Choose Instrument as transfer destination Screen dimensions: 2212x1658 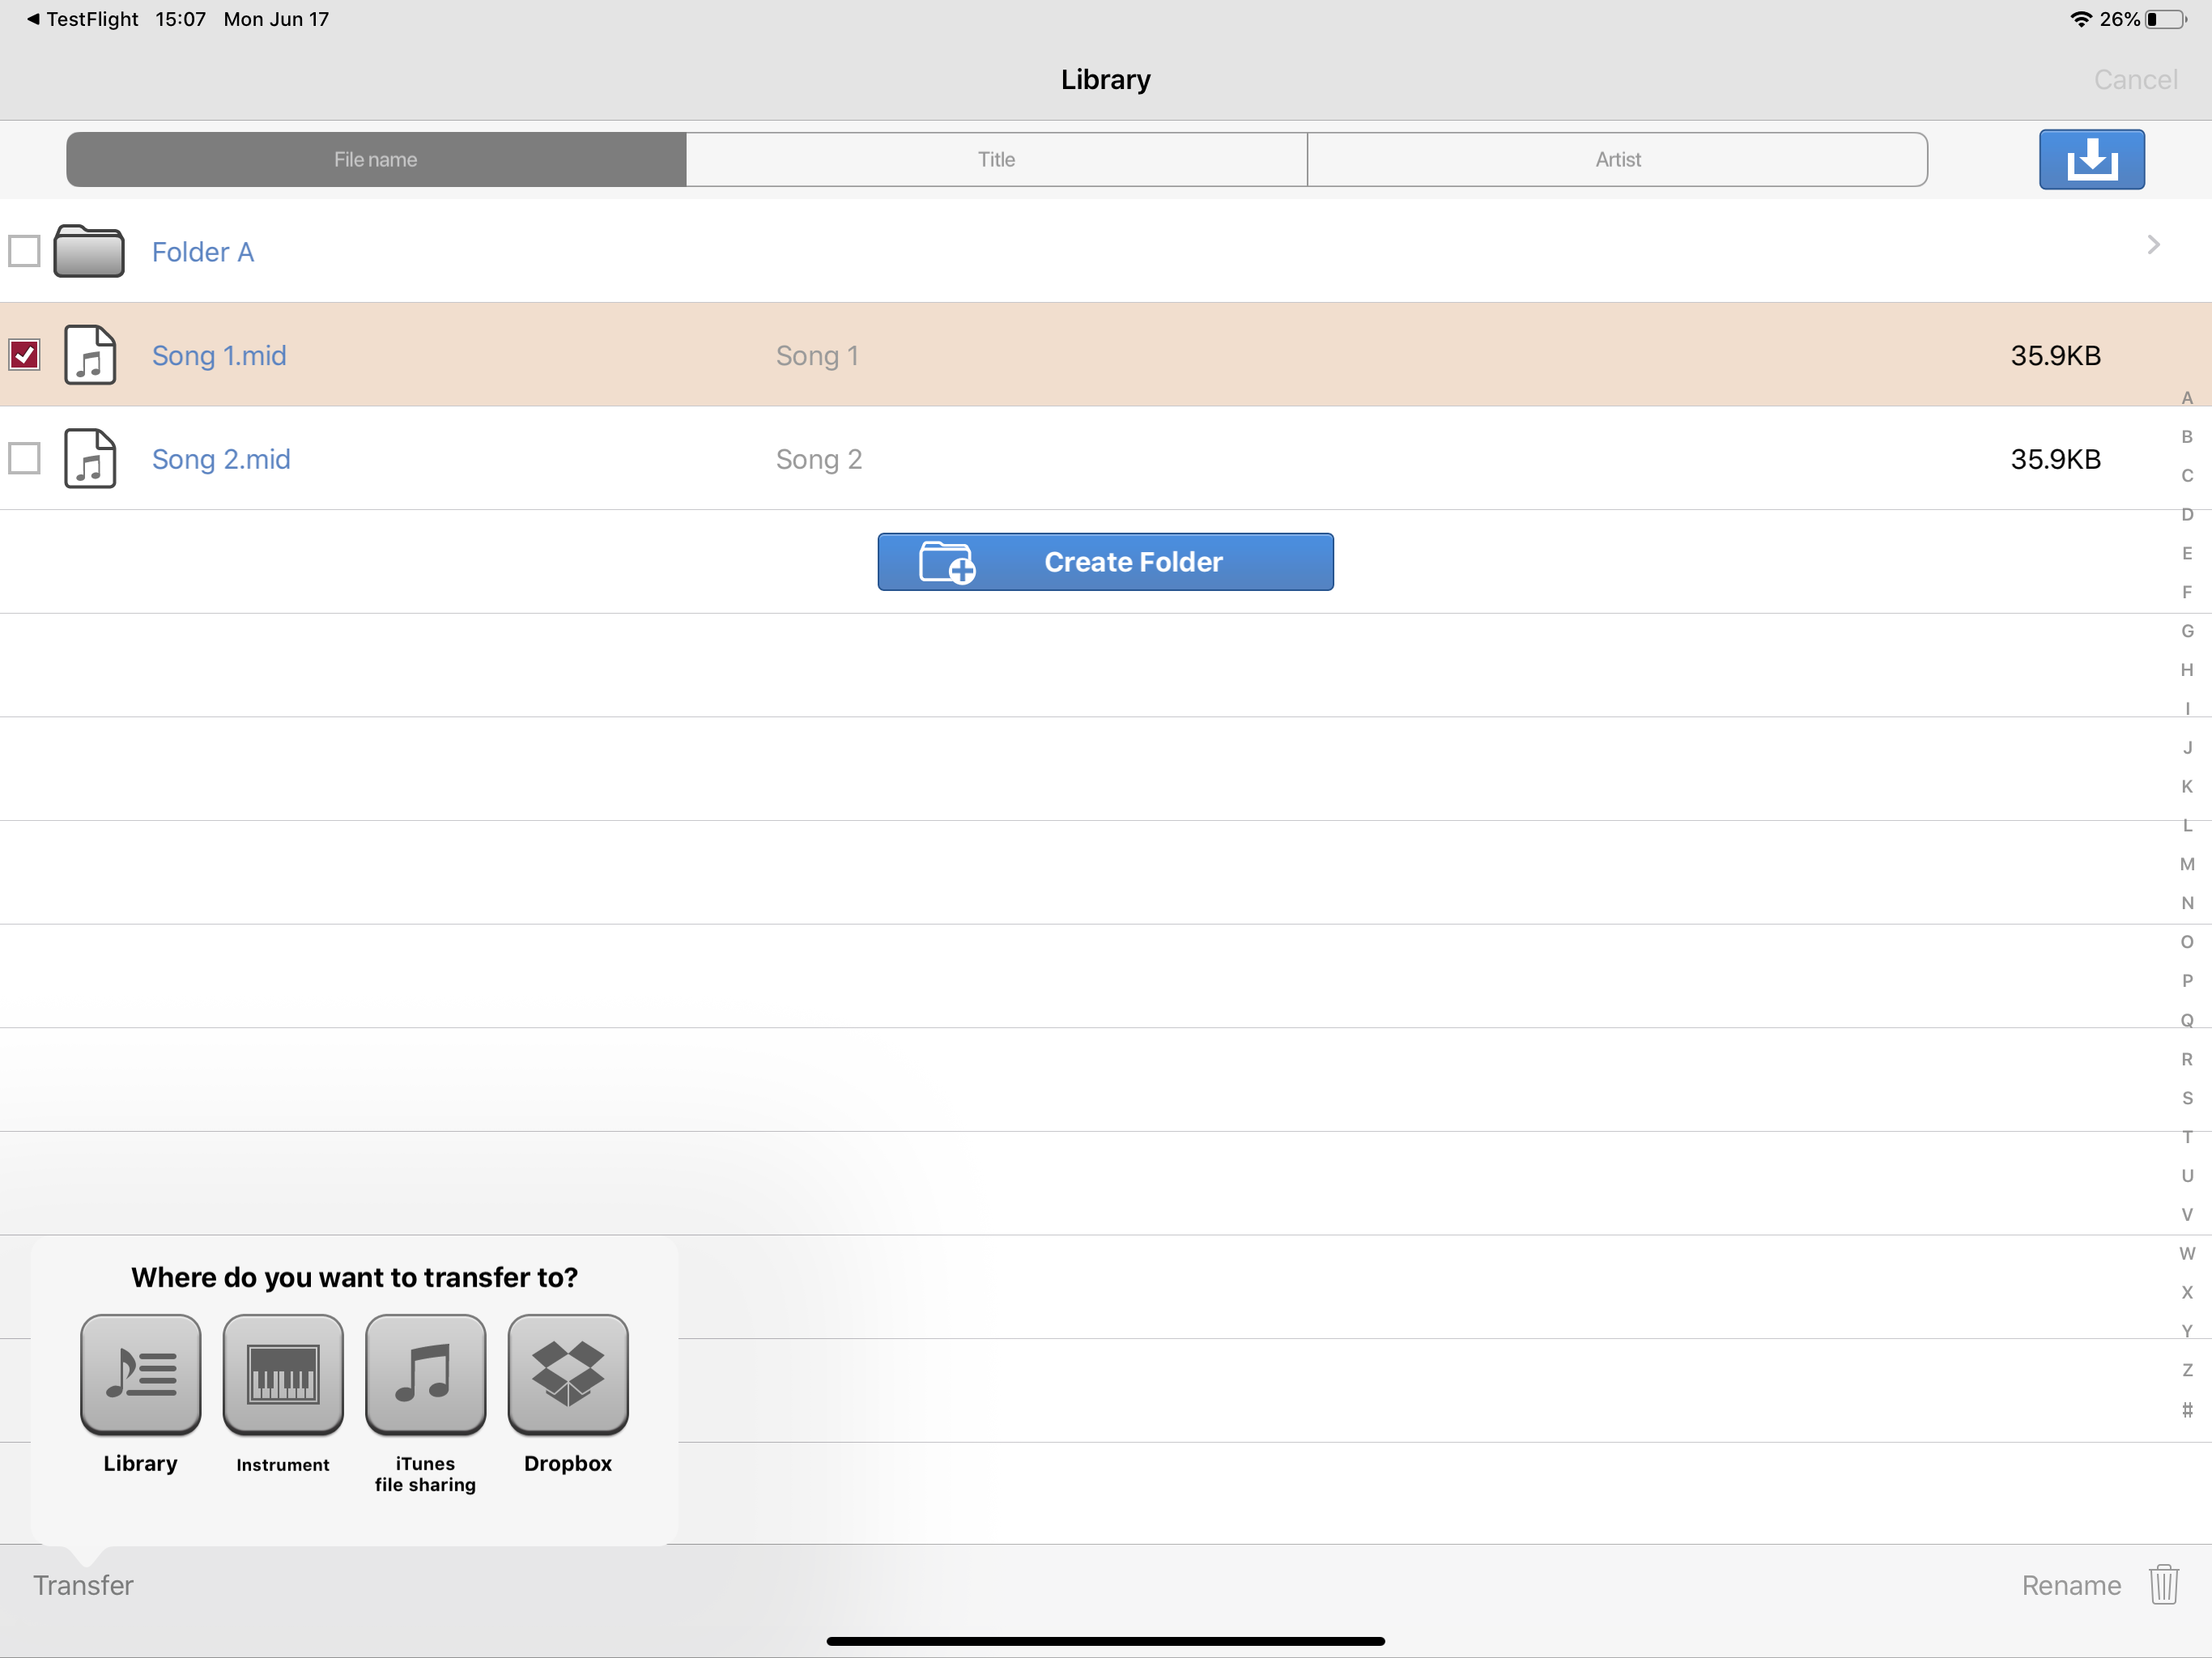point(283,1375)
